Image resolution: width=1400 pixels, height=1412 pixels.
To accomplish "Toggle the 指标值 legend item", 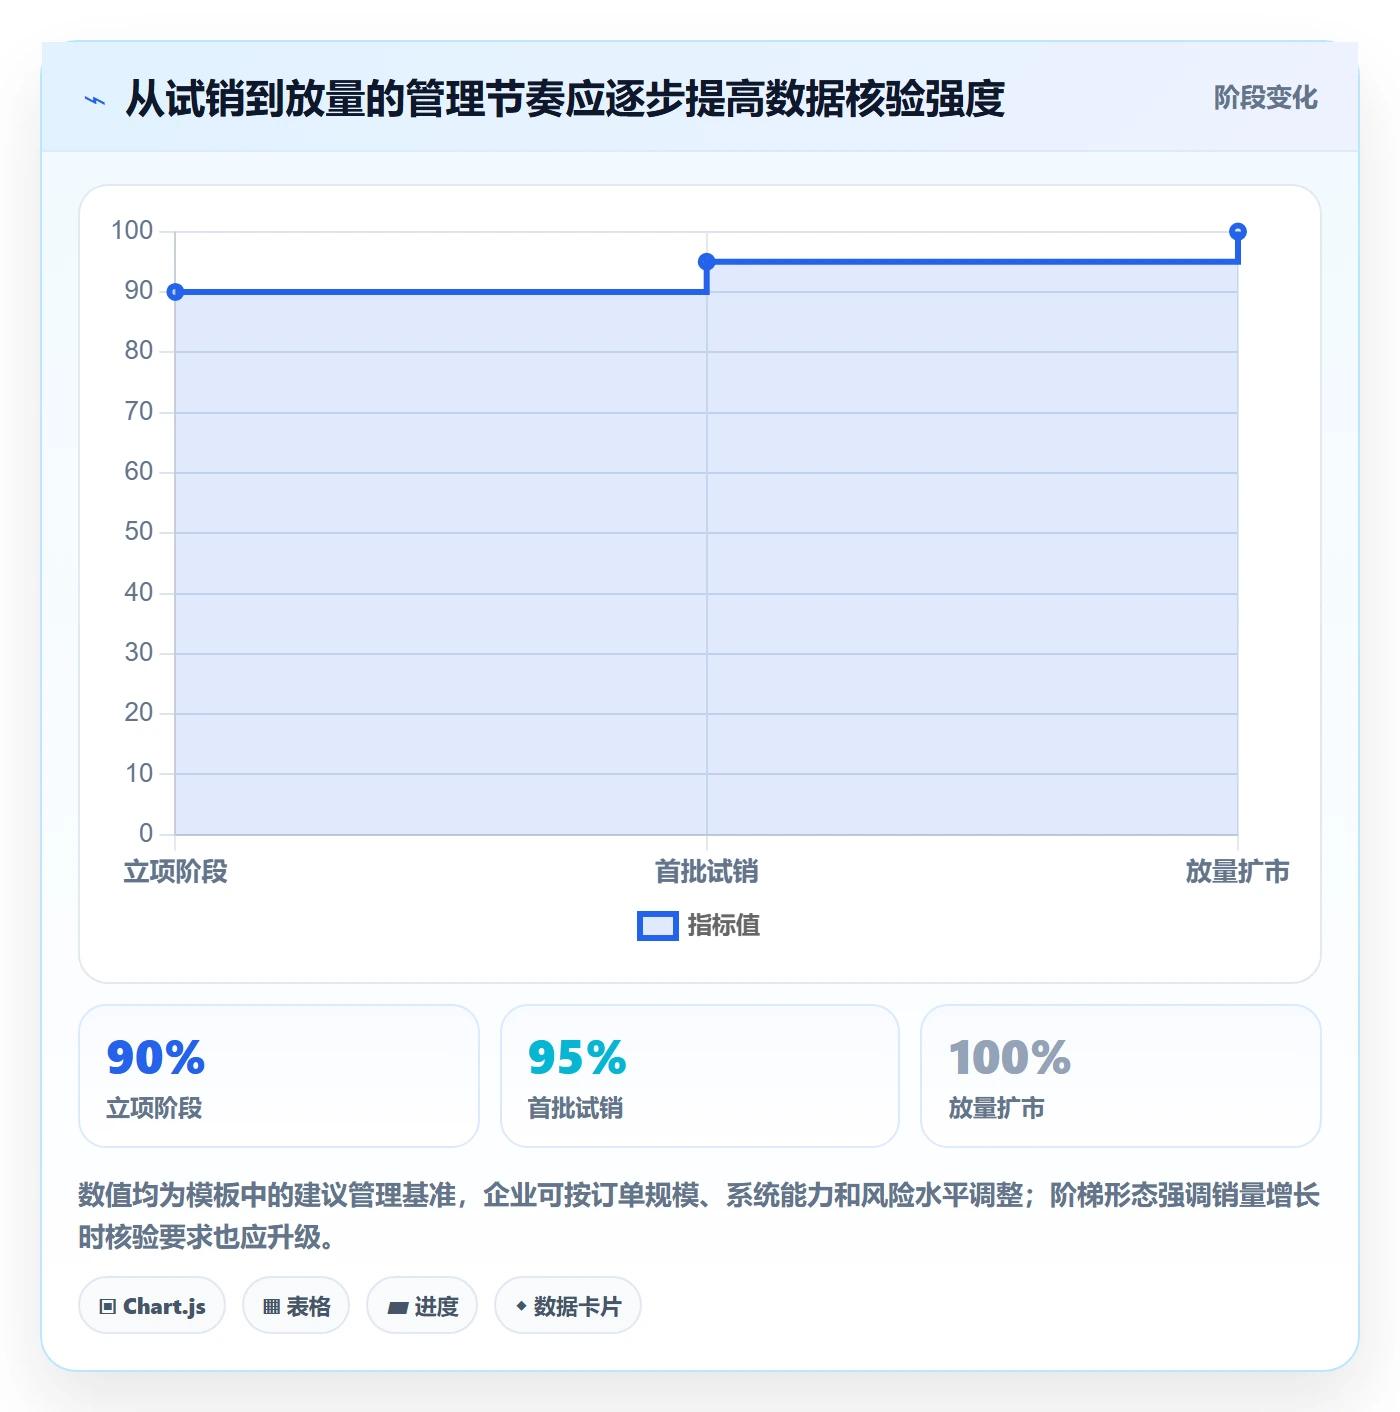I will tap(699, 926).
